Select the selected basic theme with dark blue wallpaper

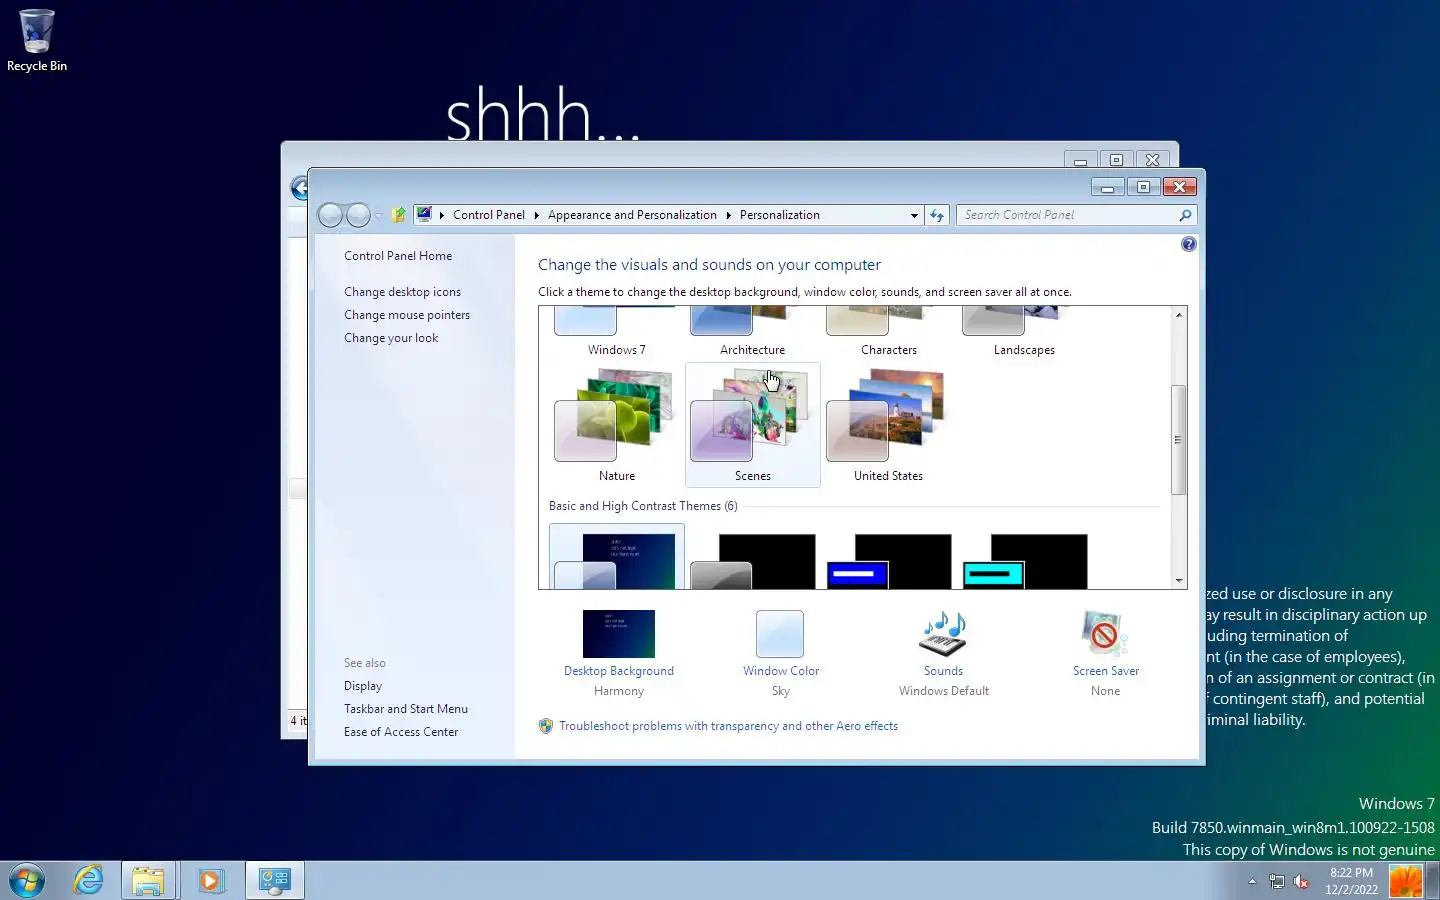[616, 557]
